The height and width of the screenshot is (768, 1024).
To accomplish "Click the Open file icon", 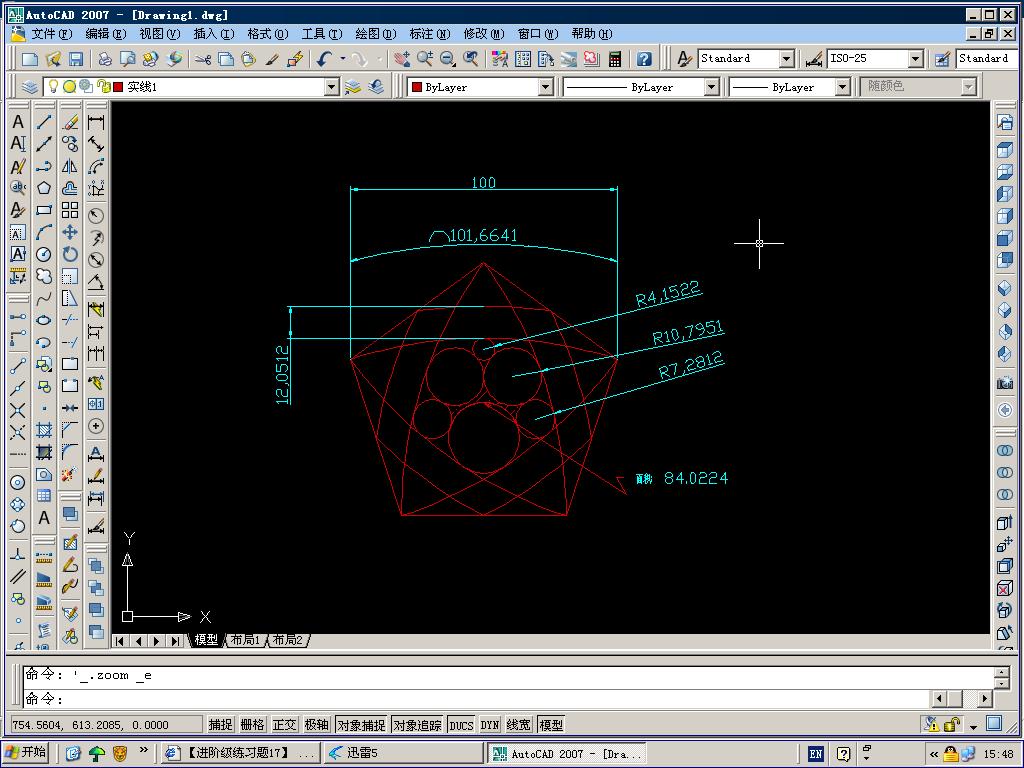I will pos(53,59).
